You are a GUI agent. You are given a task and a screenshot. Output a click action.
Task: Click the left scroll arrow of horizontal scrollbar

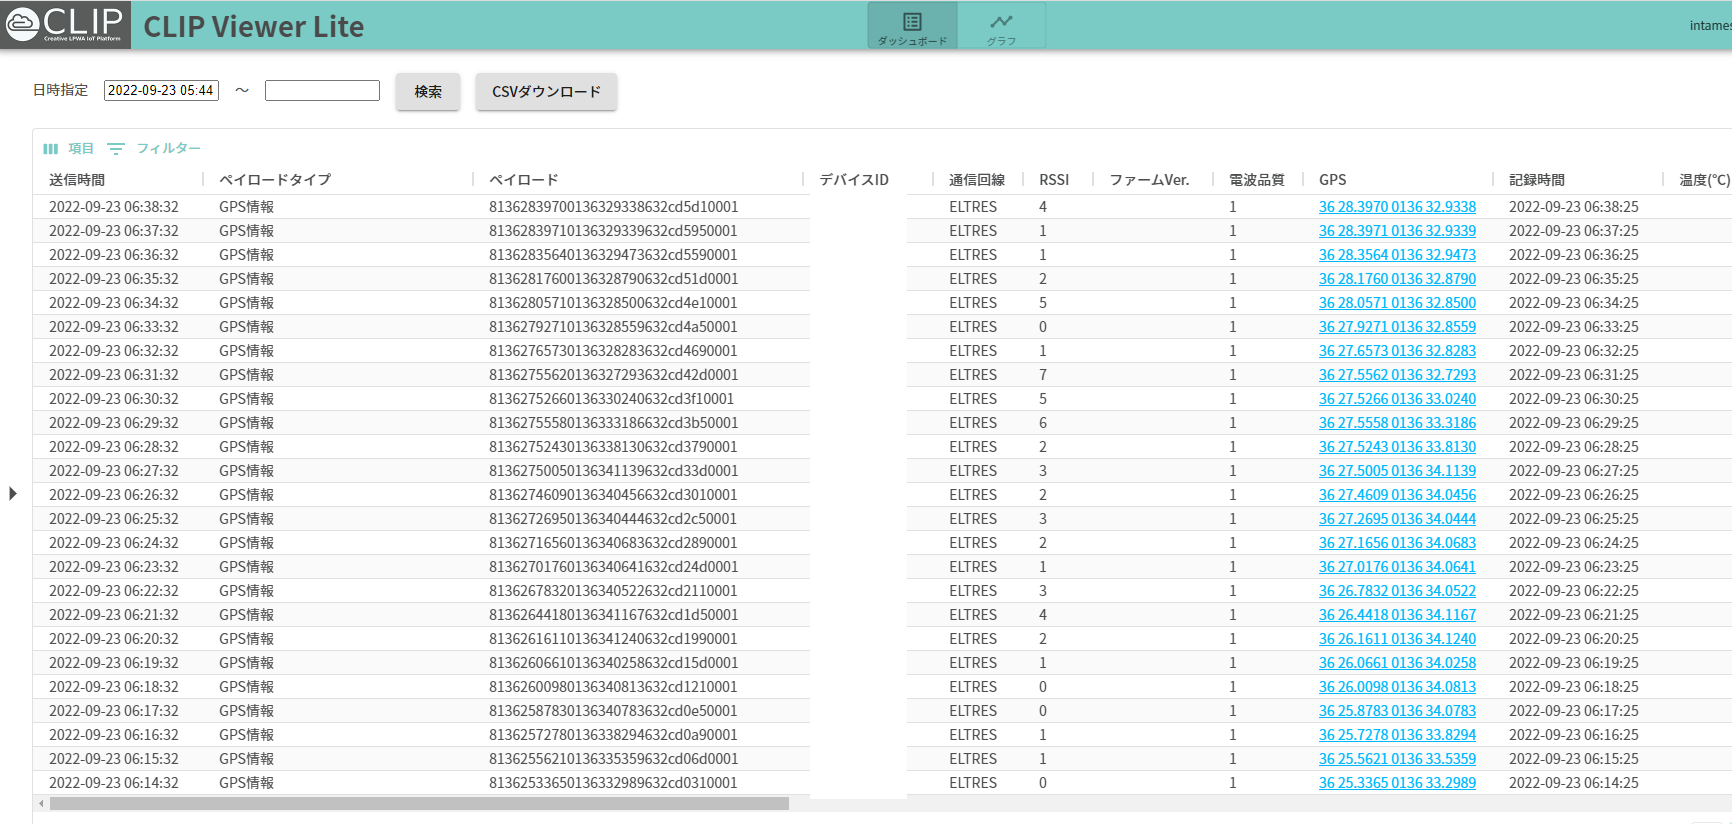[41, 804]
